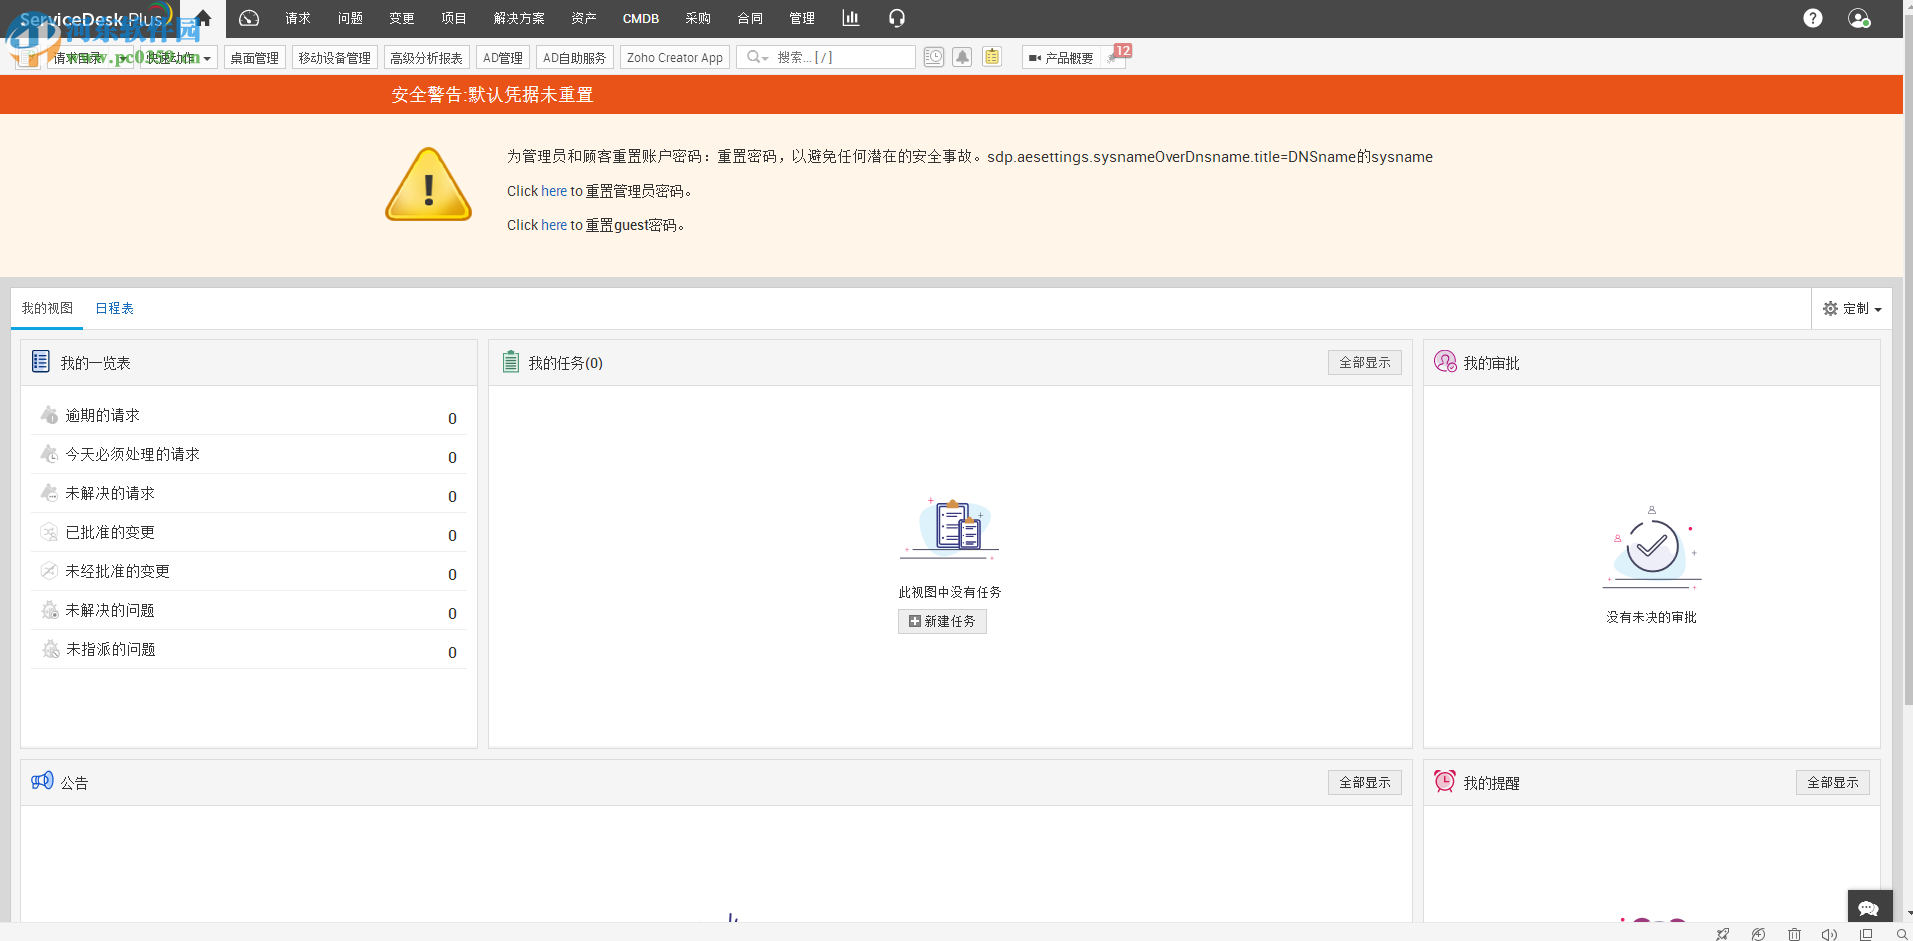
Task: Click the 新建任务 new task button
Action: [x=941, y=621]
